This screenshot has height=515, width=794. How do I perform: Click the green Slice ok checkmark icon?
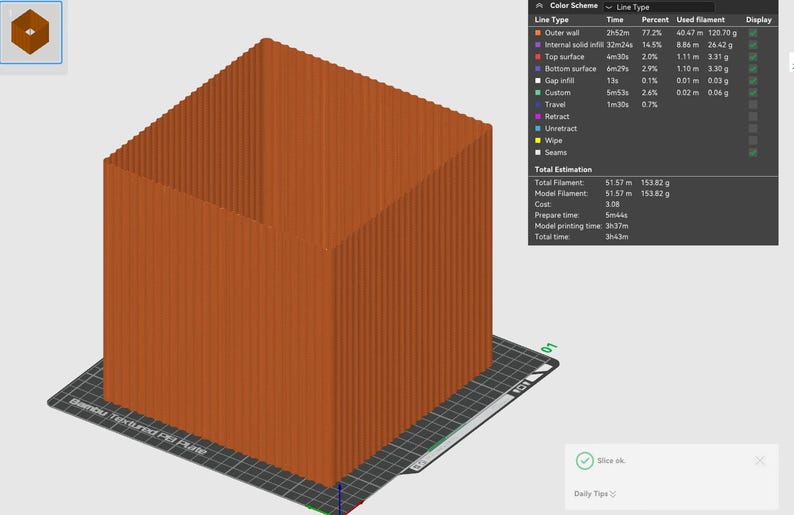pyautogui.click(x=584, y=461)
